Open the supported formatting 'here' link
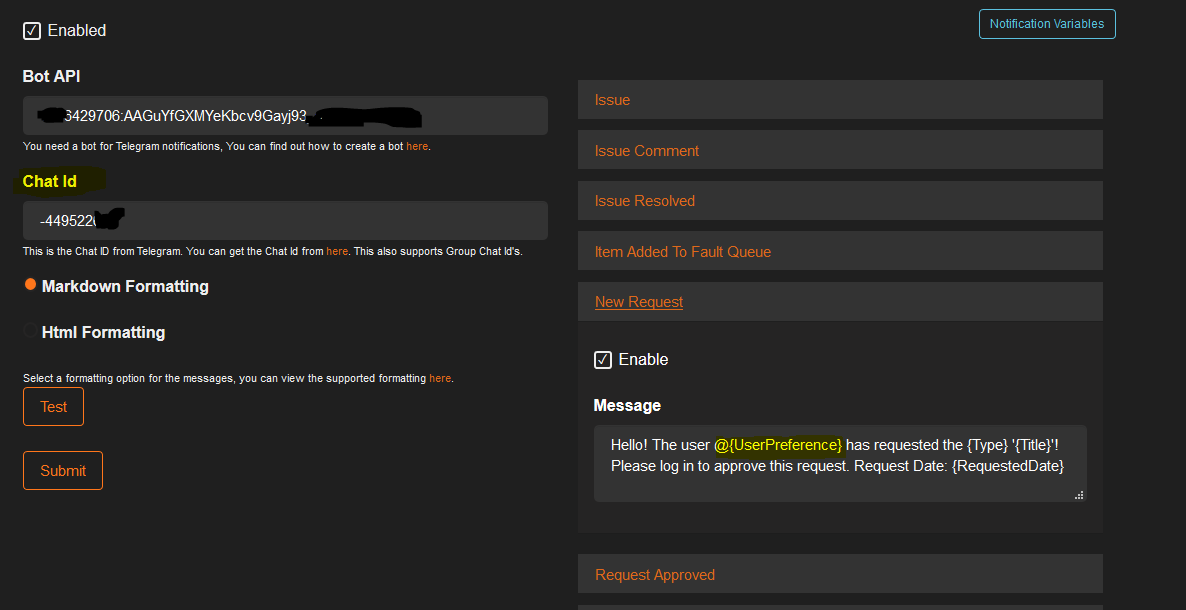 (440, 378)
